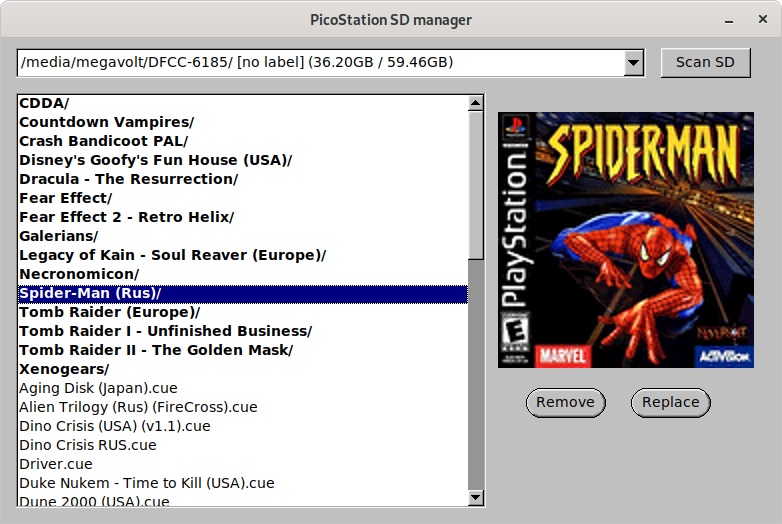Choose the Crash Bandicoot PAL folder
This screenshot has height=524, width=782.
point(103,141)
